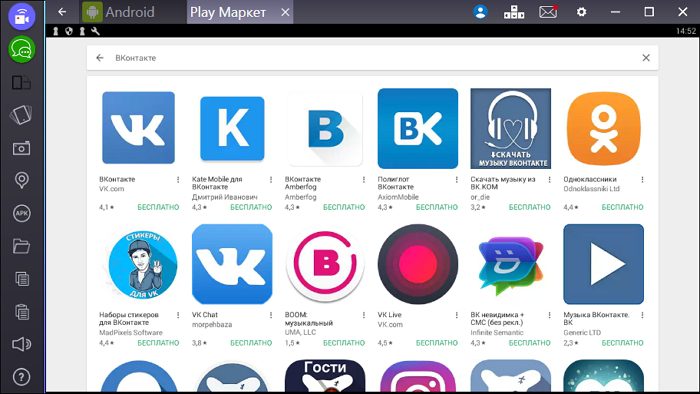Image resolution: width=700 pixels, height=394 pixels.
Task: Open the Kate Mobile app icon
Action: coord(232,129)
